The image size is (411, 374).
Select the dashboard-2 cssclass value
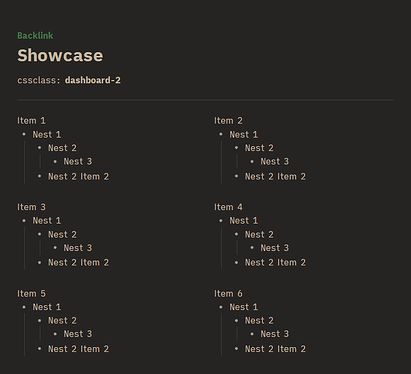pos(93,80)
